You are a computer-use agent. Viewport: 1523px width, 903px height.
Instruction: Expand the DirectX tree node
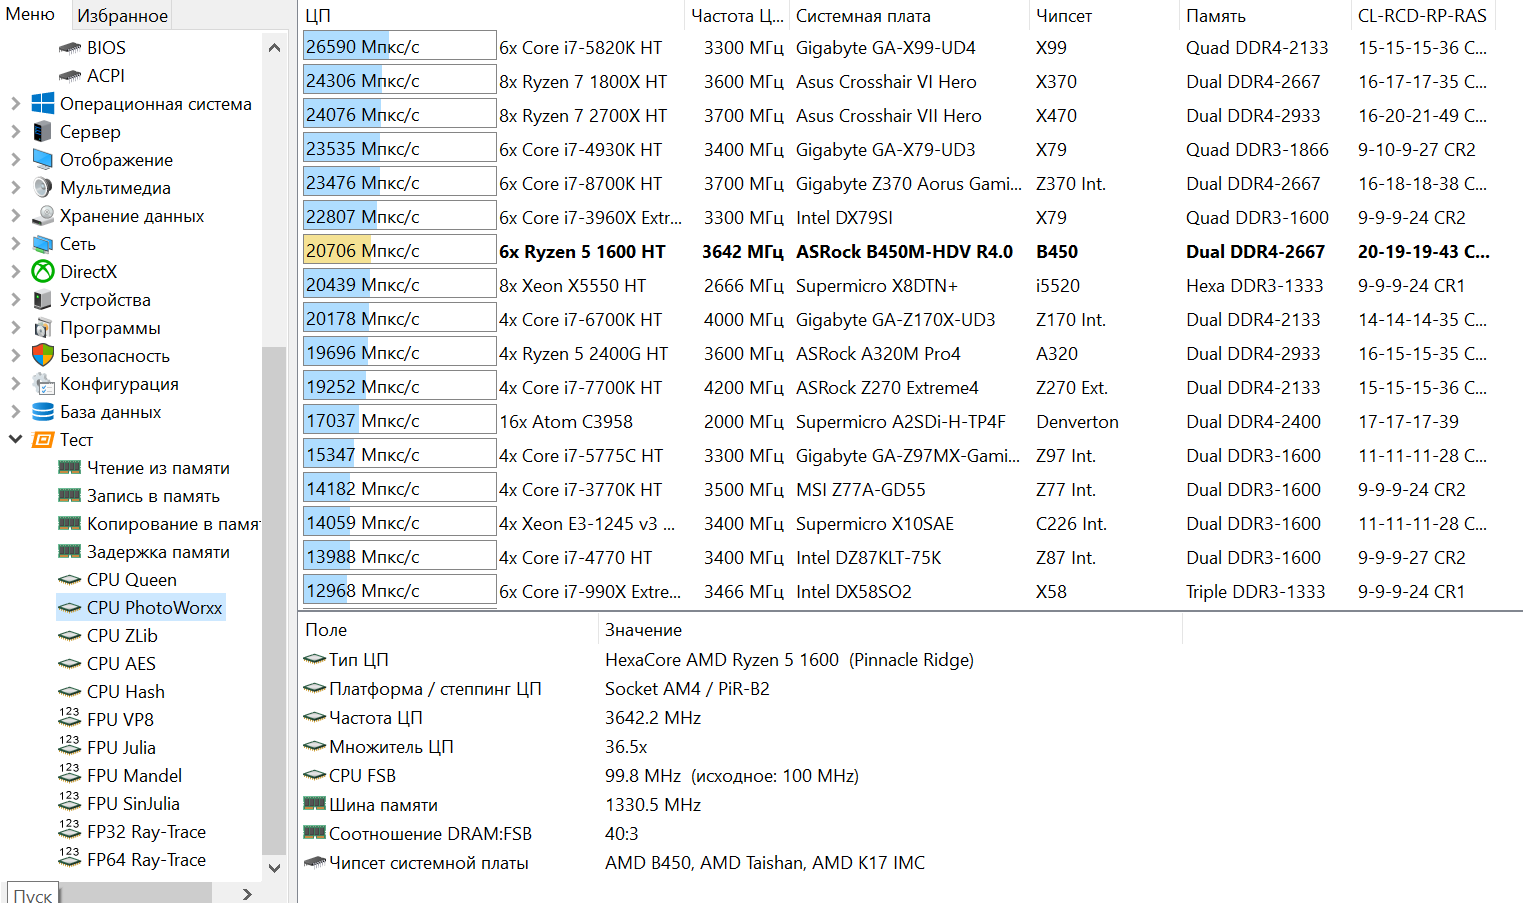[x=15, y=272]
